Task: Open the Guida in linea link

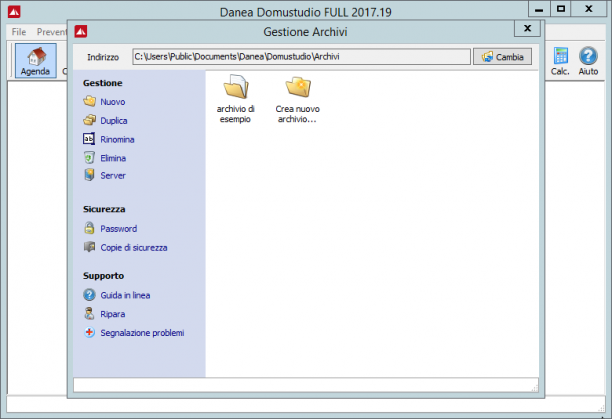Action: coord(125,295)
